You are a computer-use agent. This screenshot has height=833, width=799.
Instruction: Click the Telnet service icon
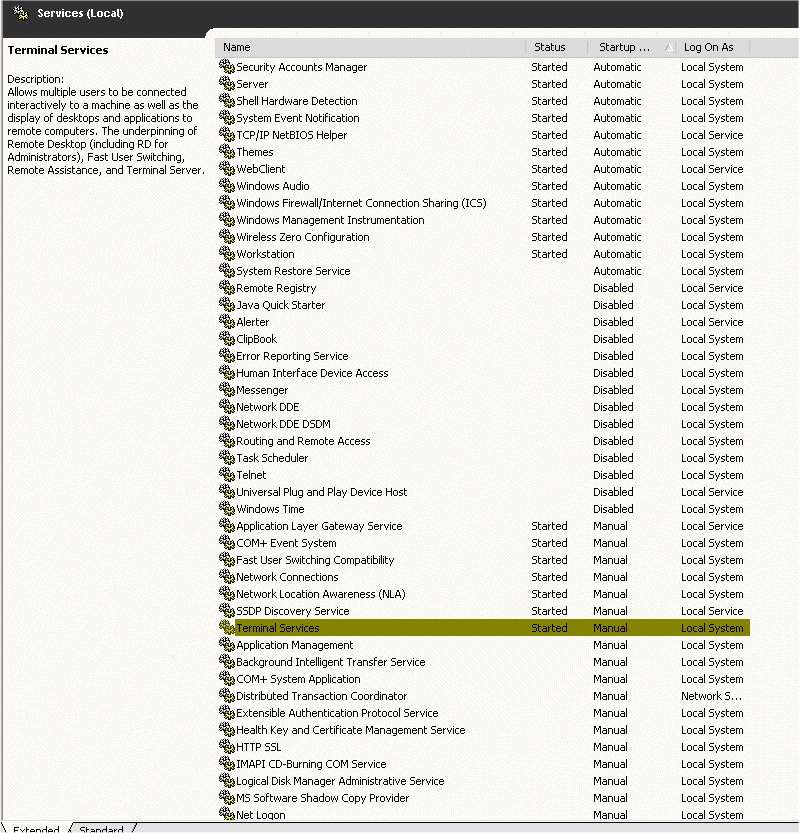point(227,474)
